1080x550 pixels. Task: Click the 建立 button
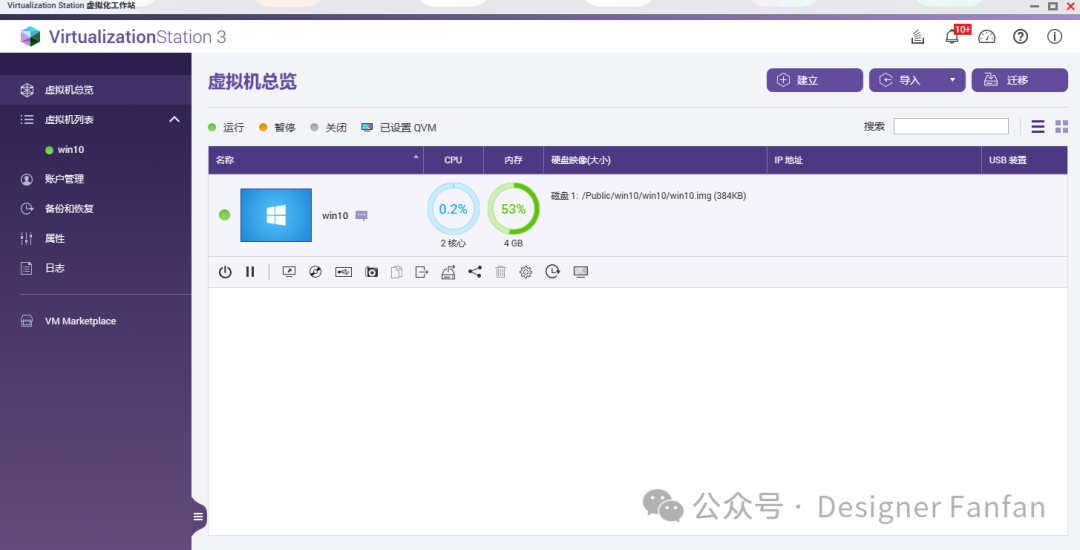[x=814, y=80]
